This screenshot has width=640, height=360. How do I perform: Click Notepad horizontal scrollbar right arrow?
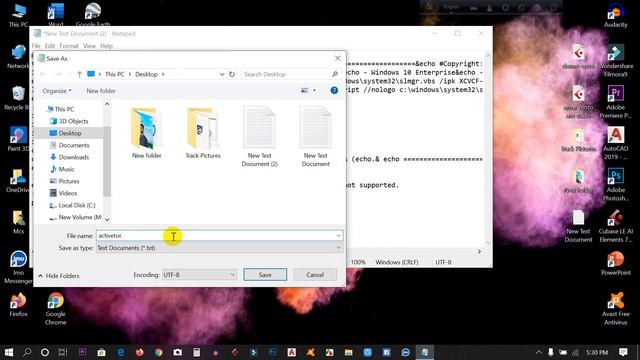click(479, 251)
